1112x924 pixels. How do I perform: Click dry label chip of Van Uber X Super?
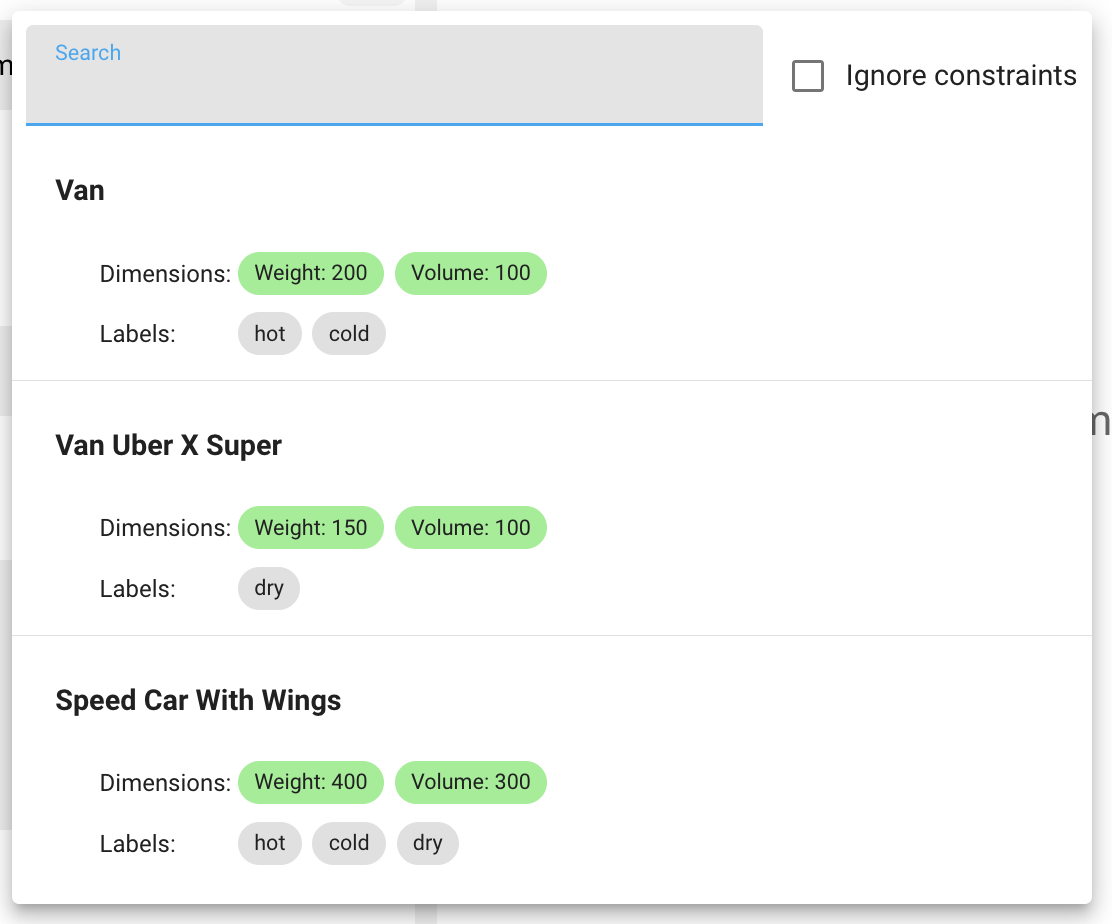pyautogui.click(x=269, y=588)
